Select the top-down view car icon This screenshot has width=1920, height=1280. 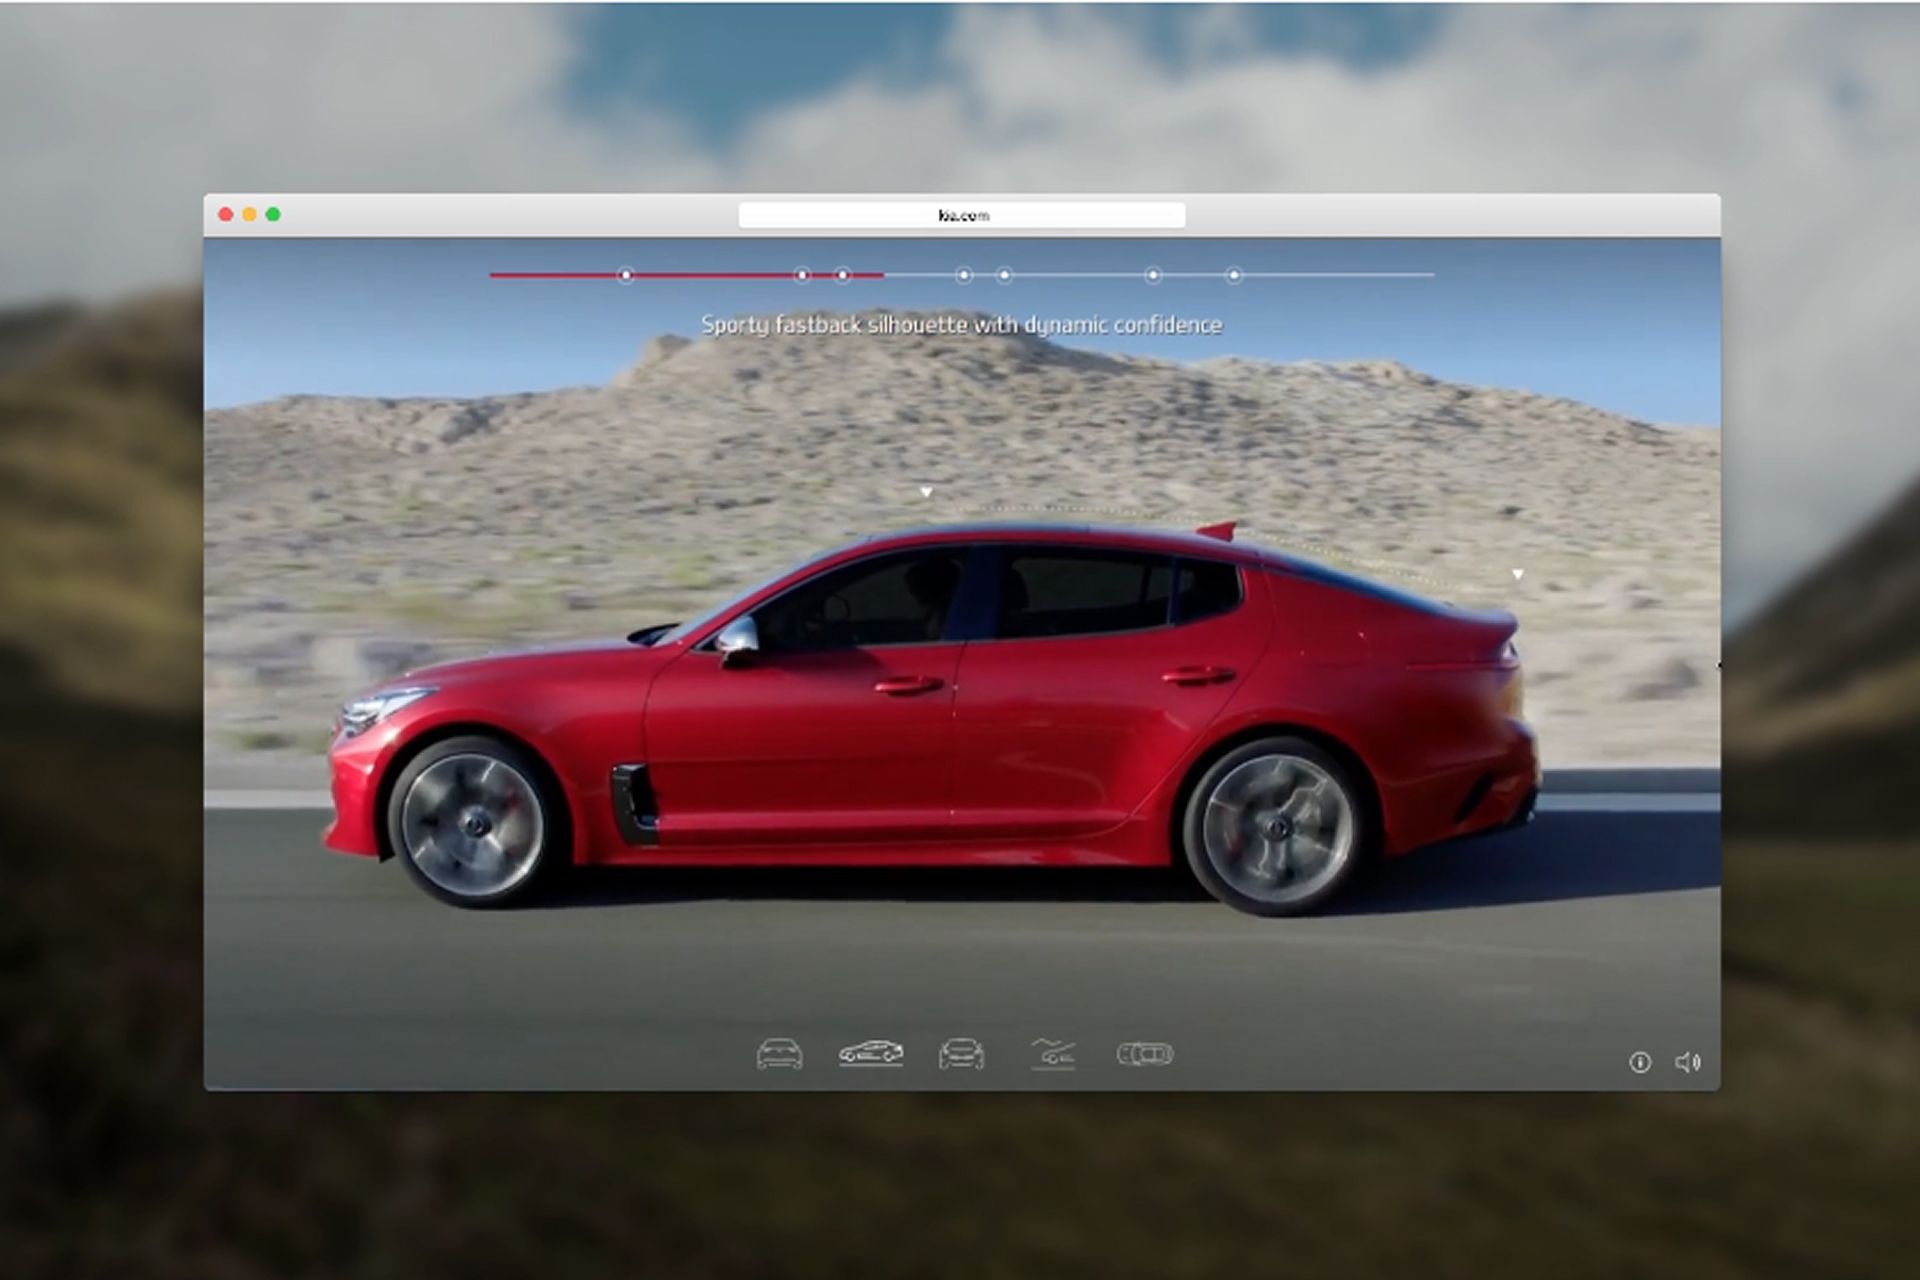point(1145,1054)
